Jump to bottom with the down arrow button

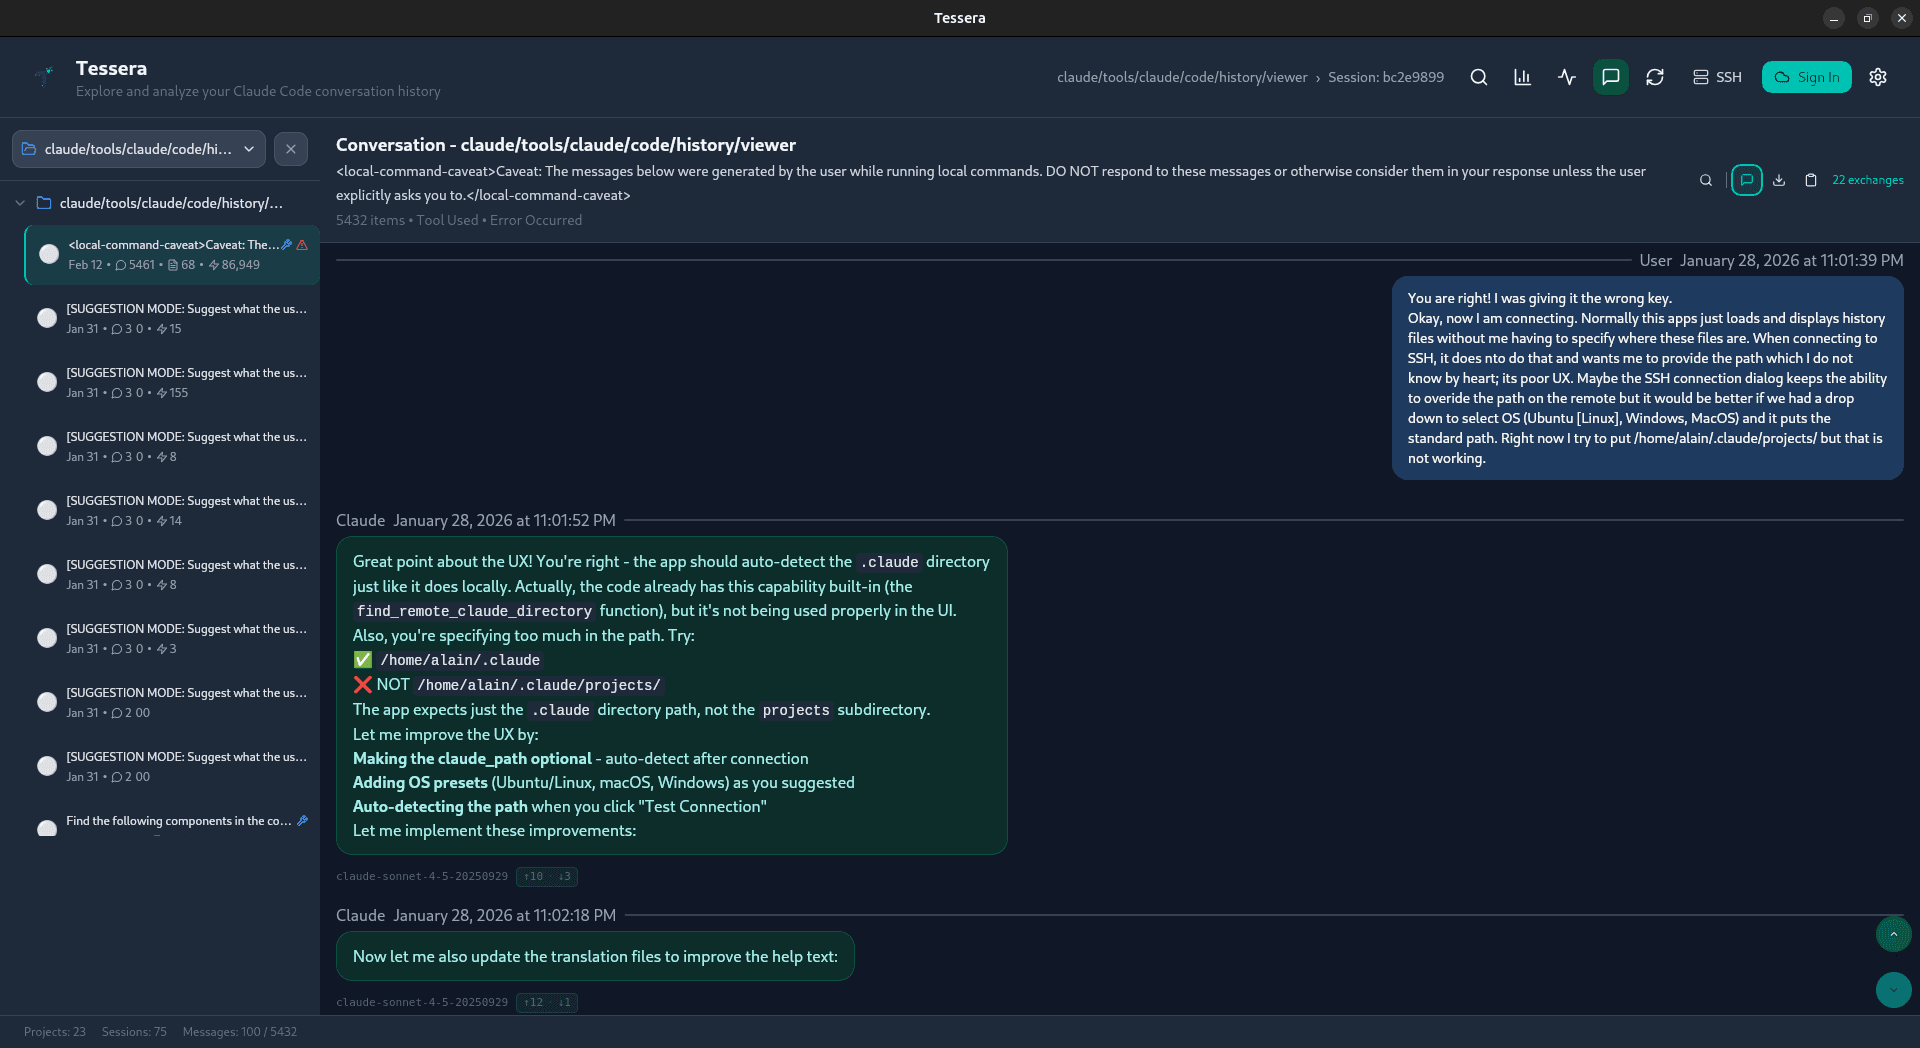[x=1893, y=990]
